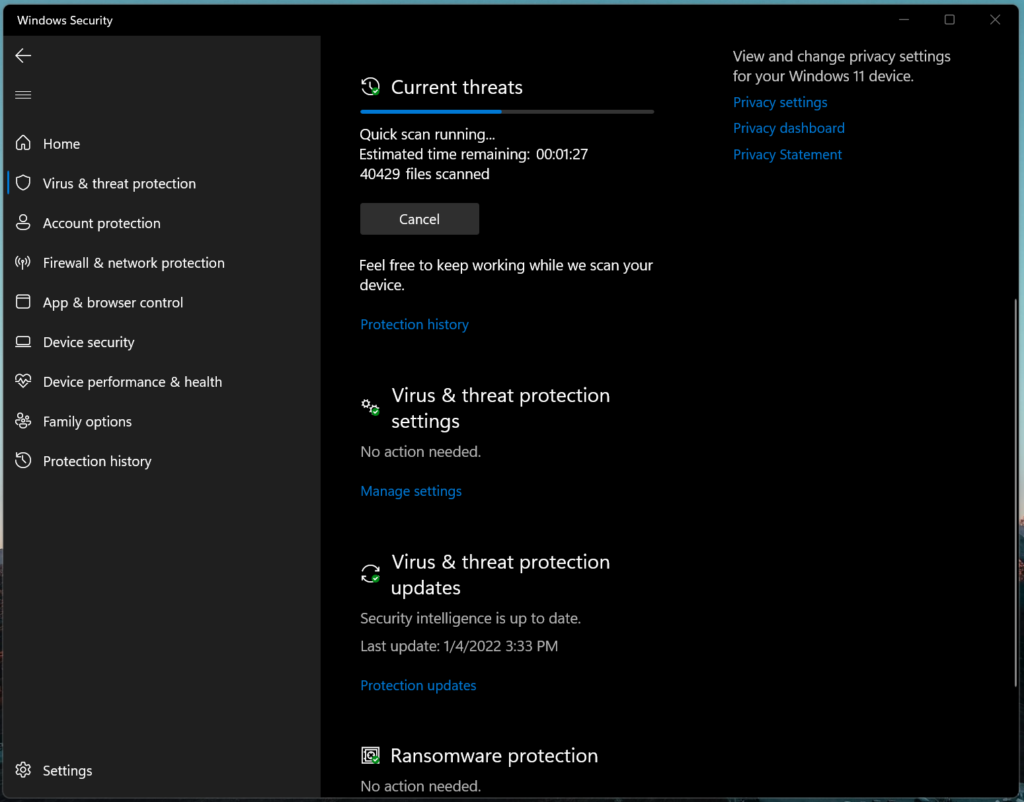Click "Estimated time remaining: 00:01:27" text
This screenshot has width=1024, height=802.
pos(473,154)
